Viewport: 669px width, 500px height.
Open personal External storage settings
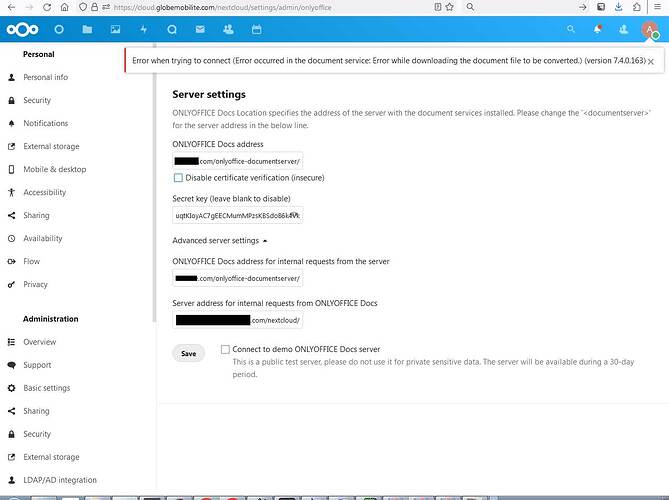tap(51, 146)
